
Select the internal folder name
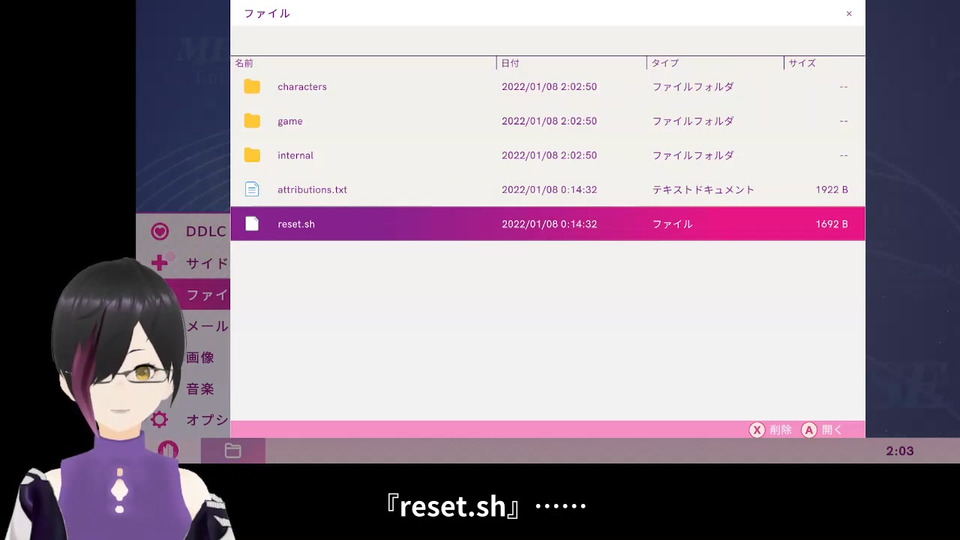pos(295,156)
